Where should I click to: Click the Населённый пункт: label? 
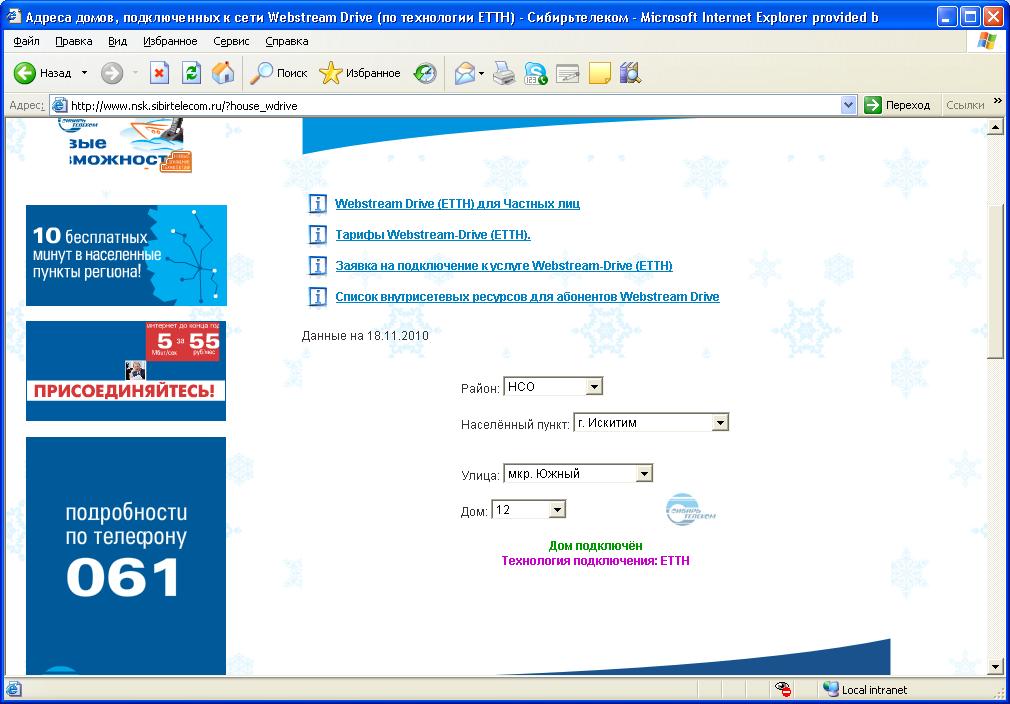click(515, 424)
